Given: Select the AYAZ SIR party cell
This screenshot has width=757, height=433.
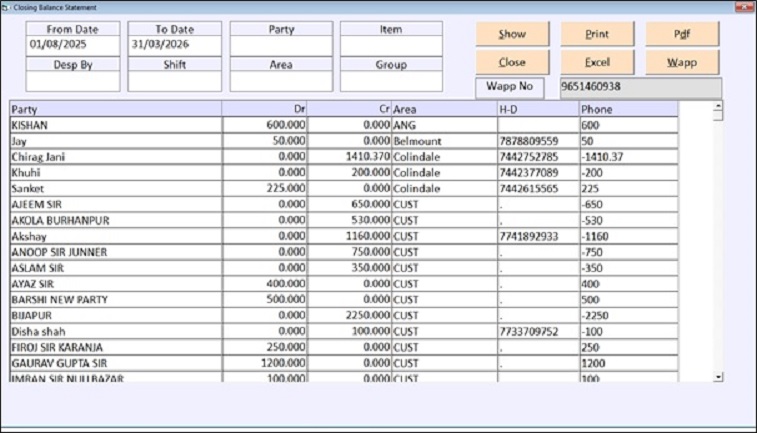Looking at the screenshot, I should click(x=116, y=284).
